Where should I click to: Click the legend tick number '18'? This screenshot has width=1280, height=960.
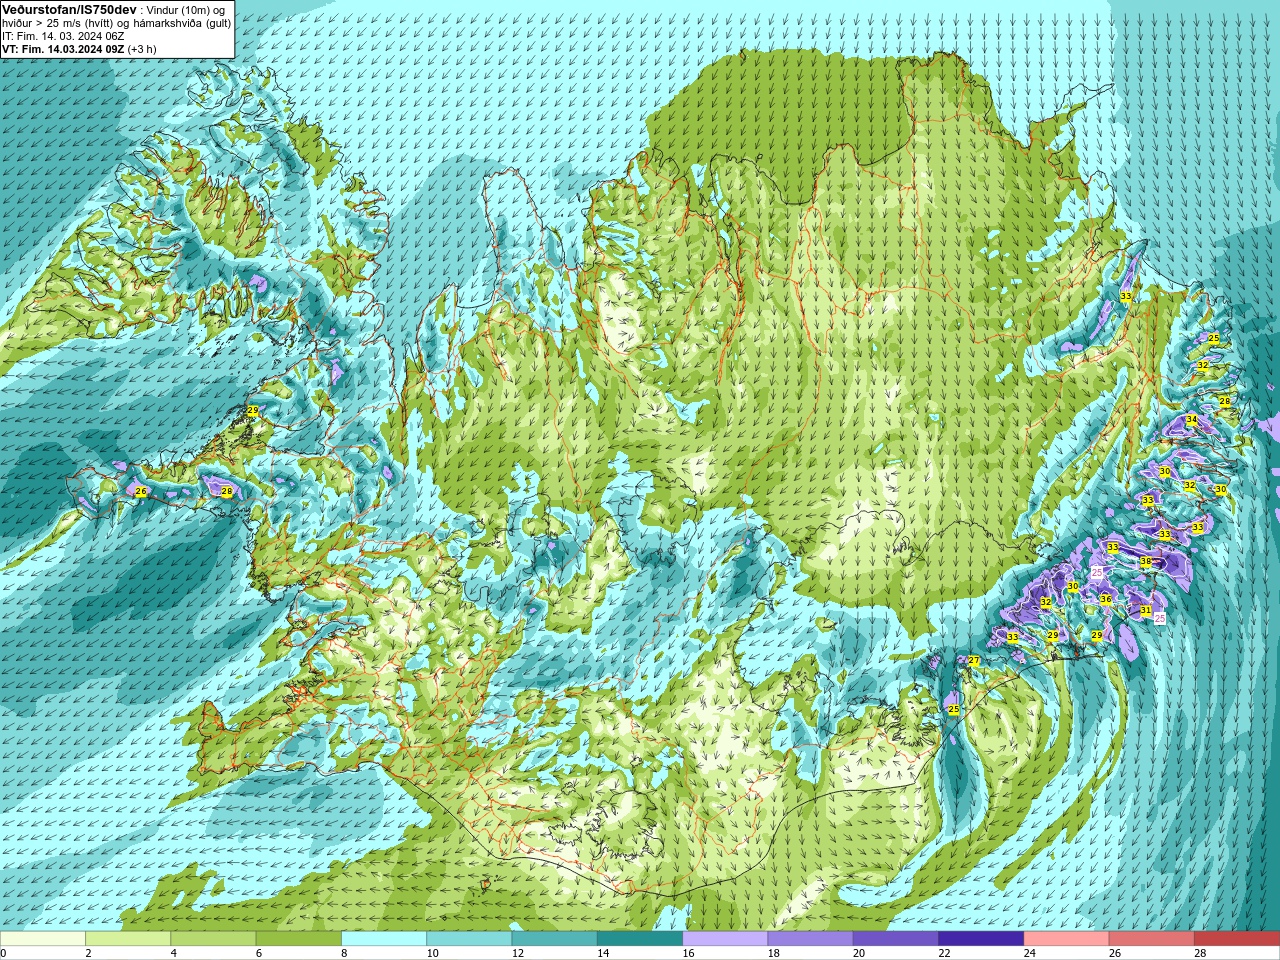pos(774,953)
